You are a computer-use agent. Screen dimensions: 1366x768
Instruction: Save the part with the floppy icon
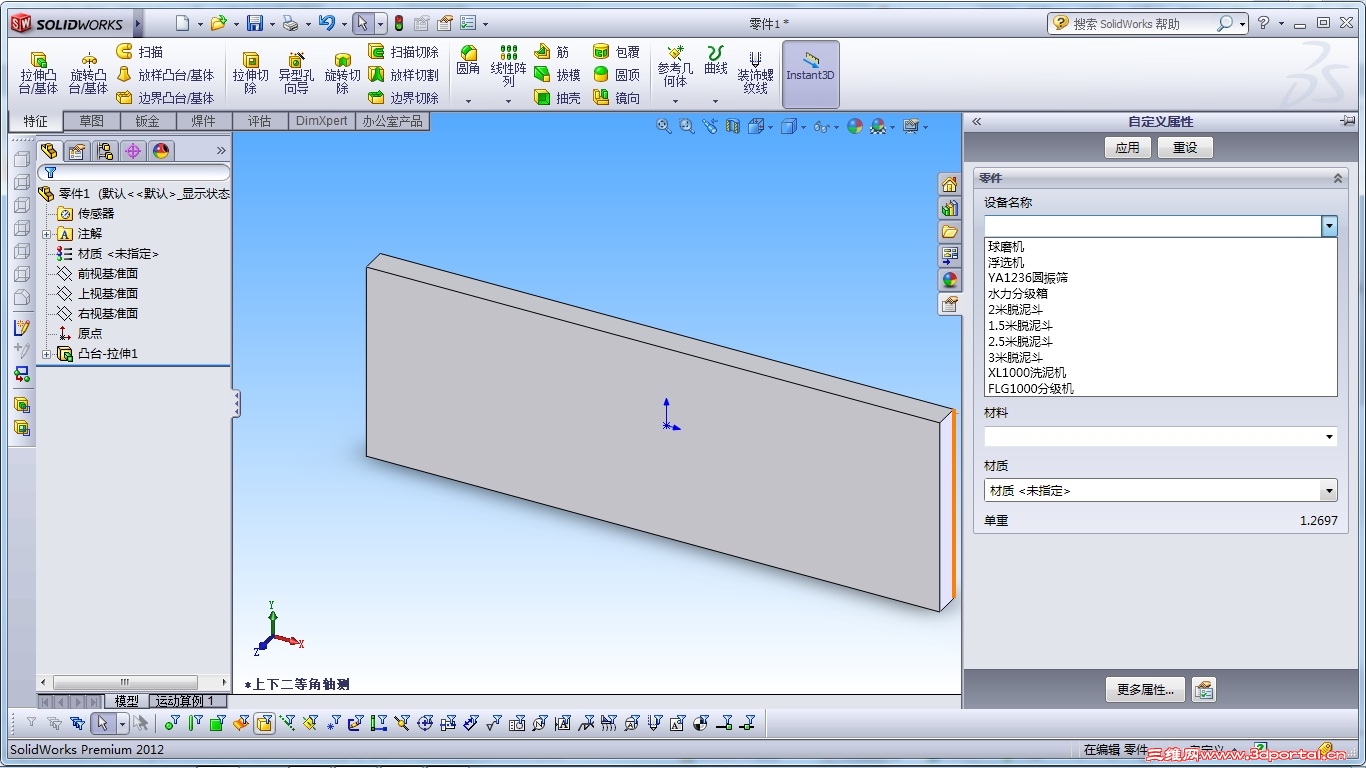tap(255, 23)
